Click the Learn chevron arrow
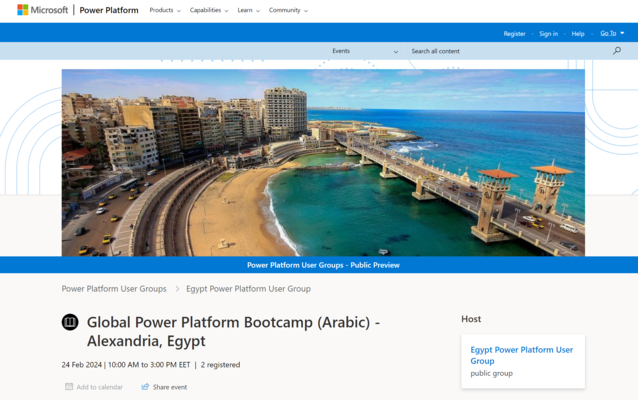The height and width of the screenshot is (400, 638). coord(258,11)
